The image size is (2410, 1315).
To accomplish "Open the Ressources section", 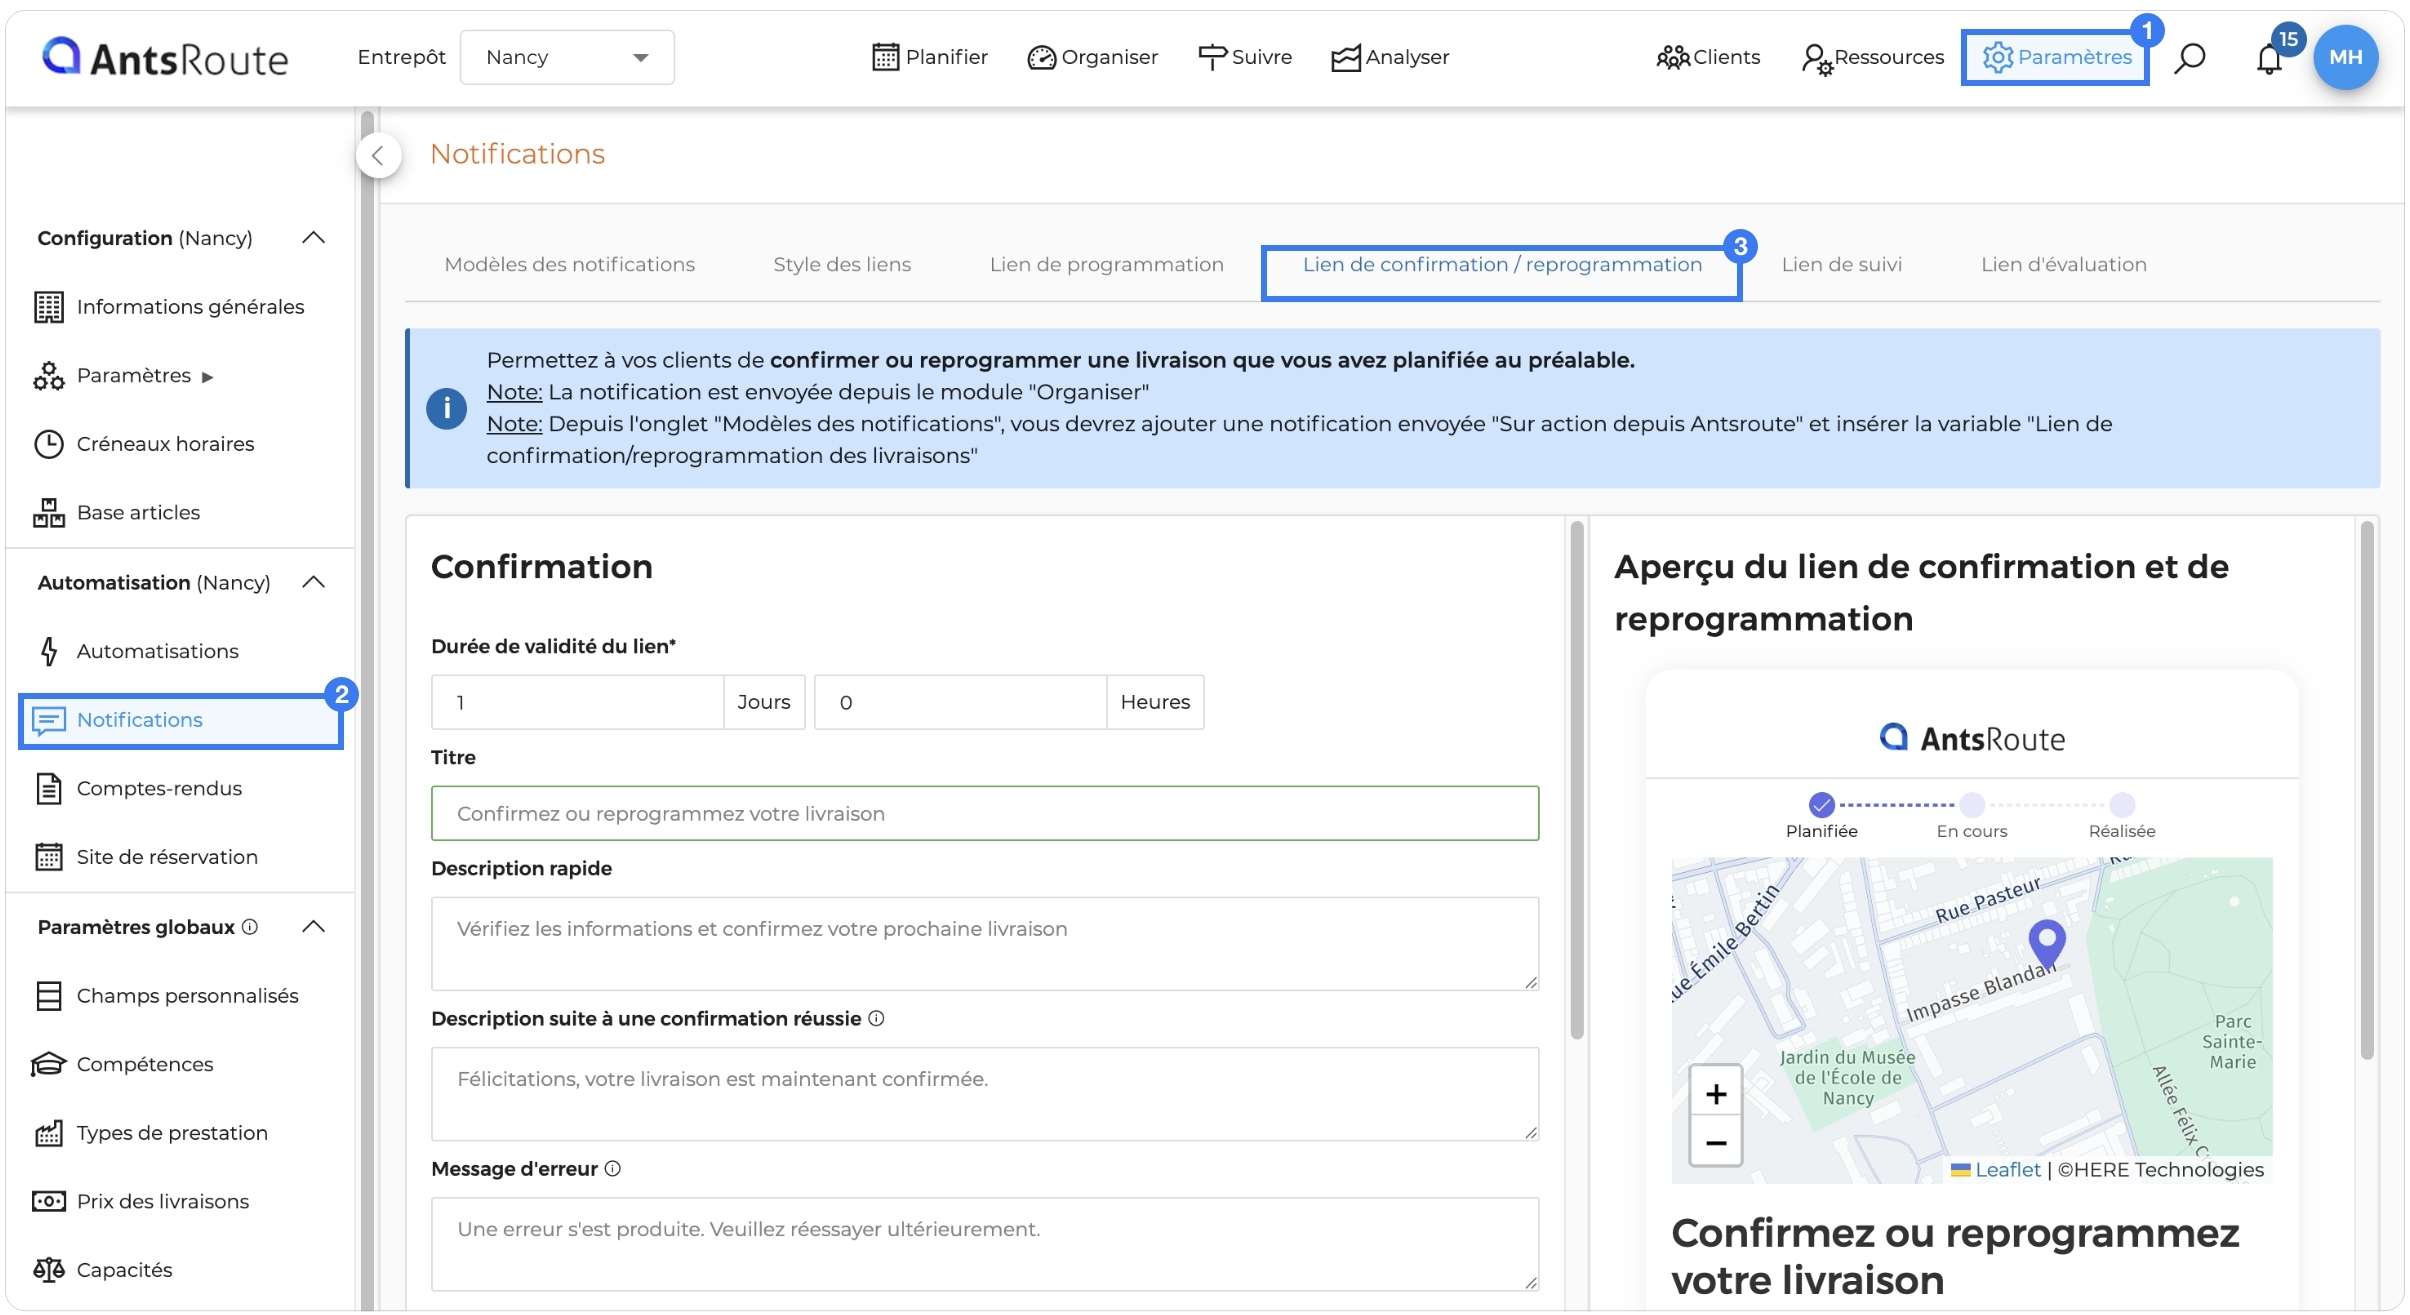I will tap(1872, 58).
